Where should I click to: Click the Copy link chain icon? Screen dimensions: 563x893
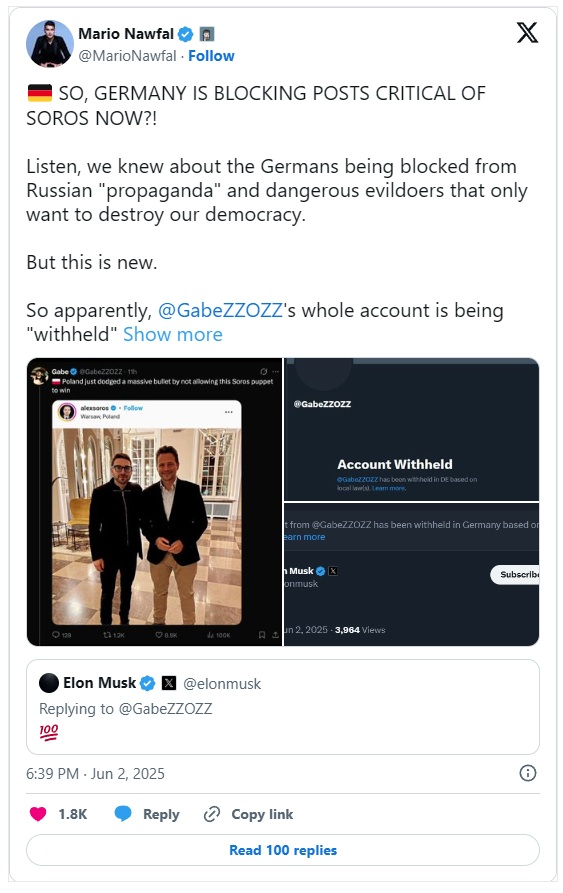coord(212,814)
